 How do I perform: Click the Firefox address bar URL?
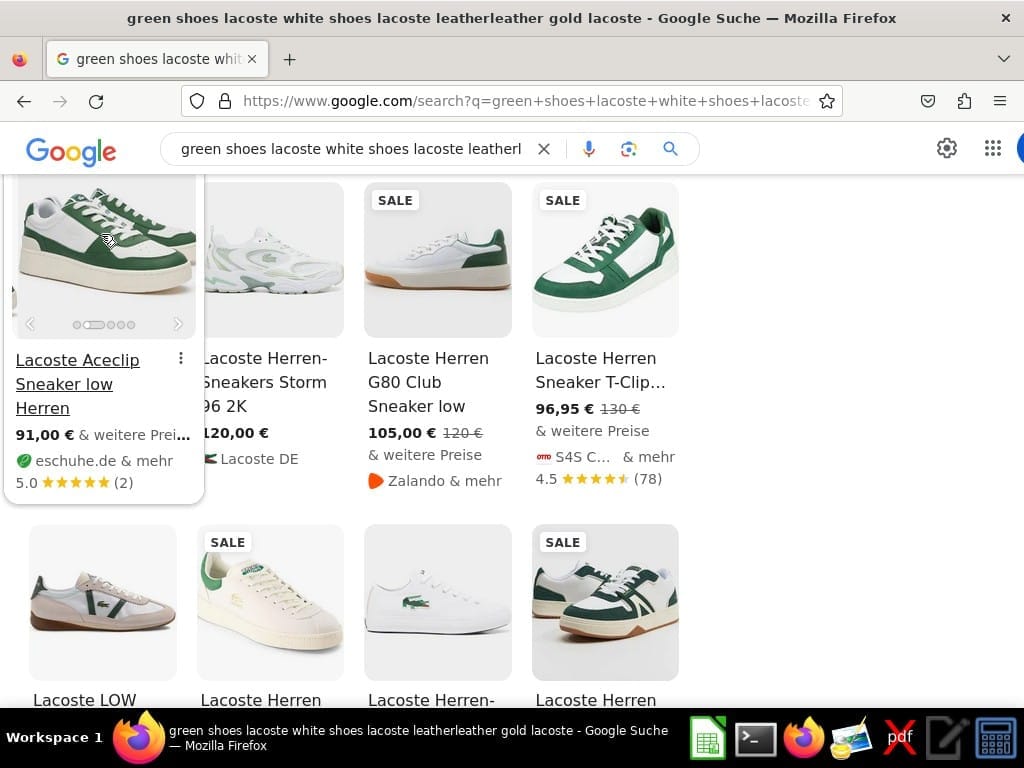[525, 101]
